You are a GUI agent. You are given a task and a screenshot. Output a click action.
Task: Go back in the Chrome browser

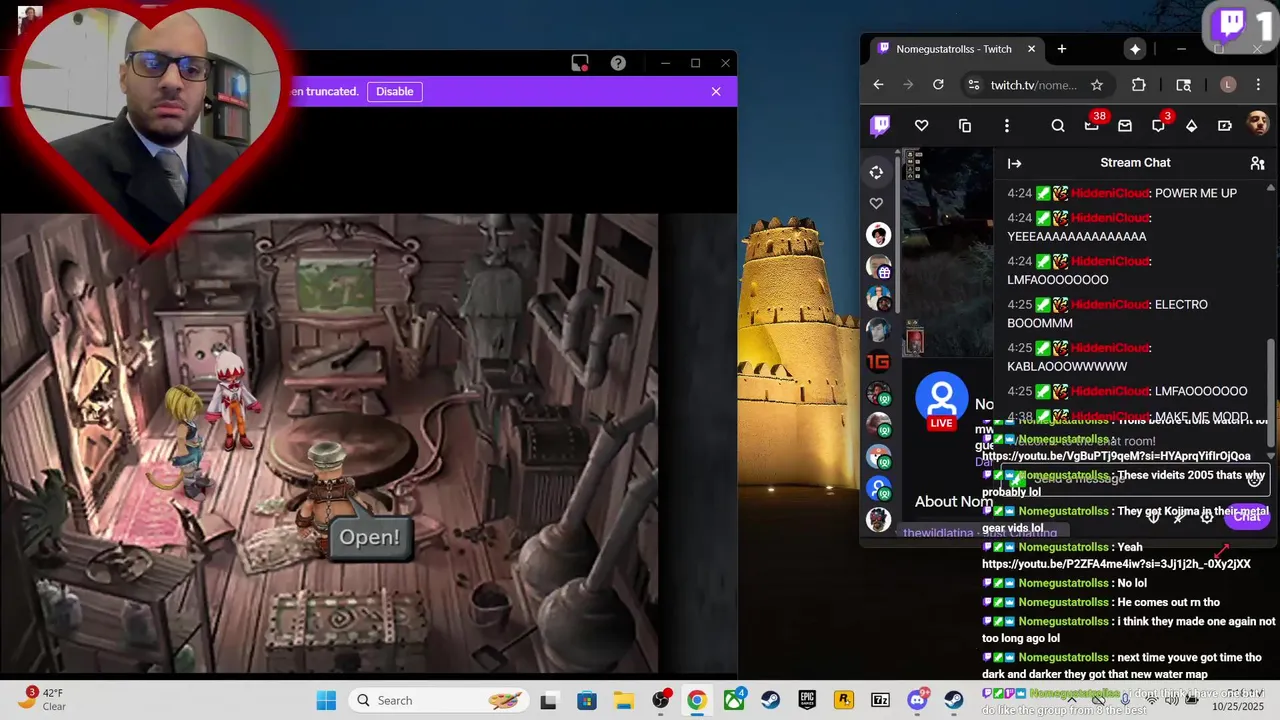(x=878, y=85)
